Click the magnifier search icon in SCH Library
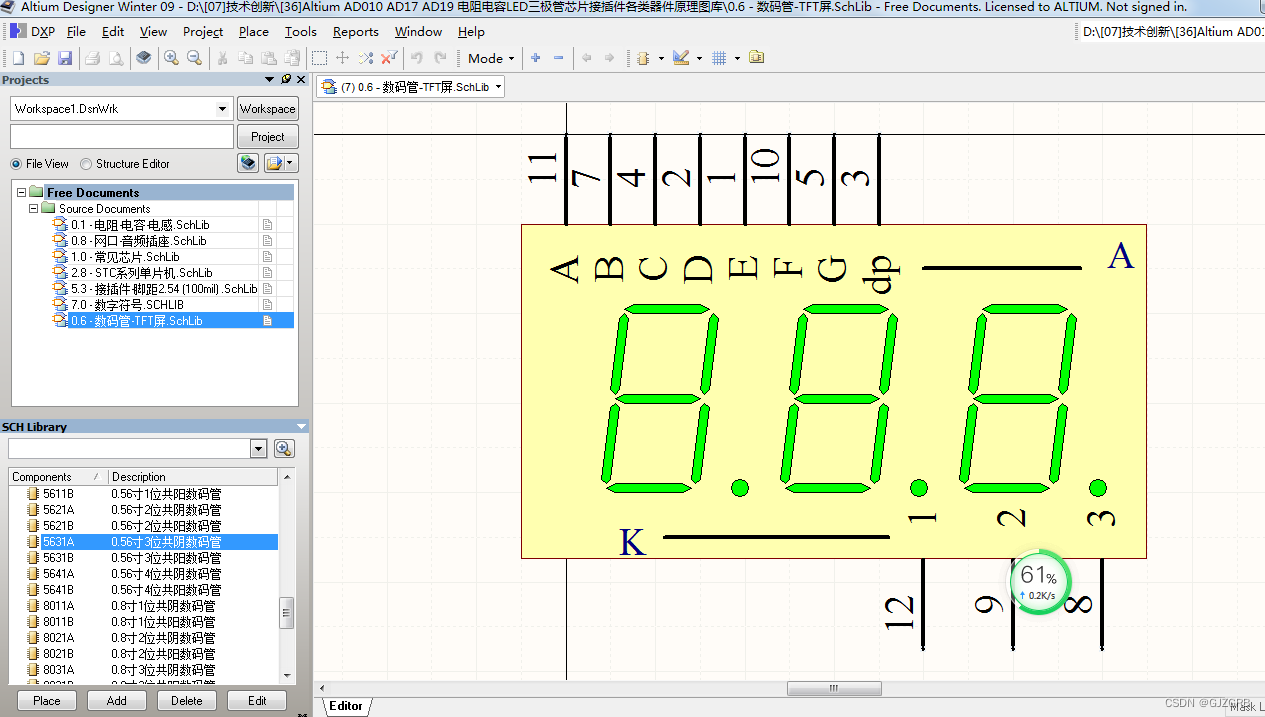The height and width of the screenshot is (717, 1265). pos(284,448)
